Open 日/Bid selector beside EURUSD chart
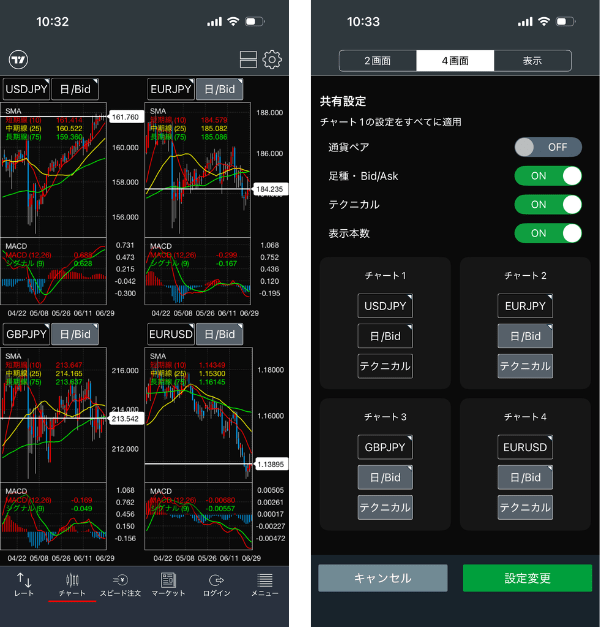The image size is (600, 627). click(220, 334)
